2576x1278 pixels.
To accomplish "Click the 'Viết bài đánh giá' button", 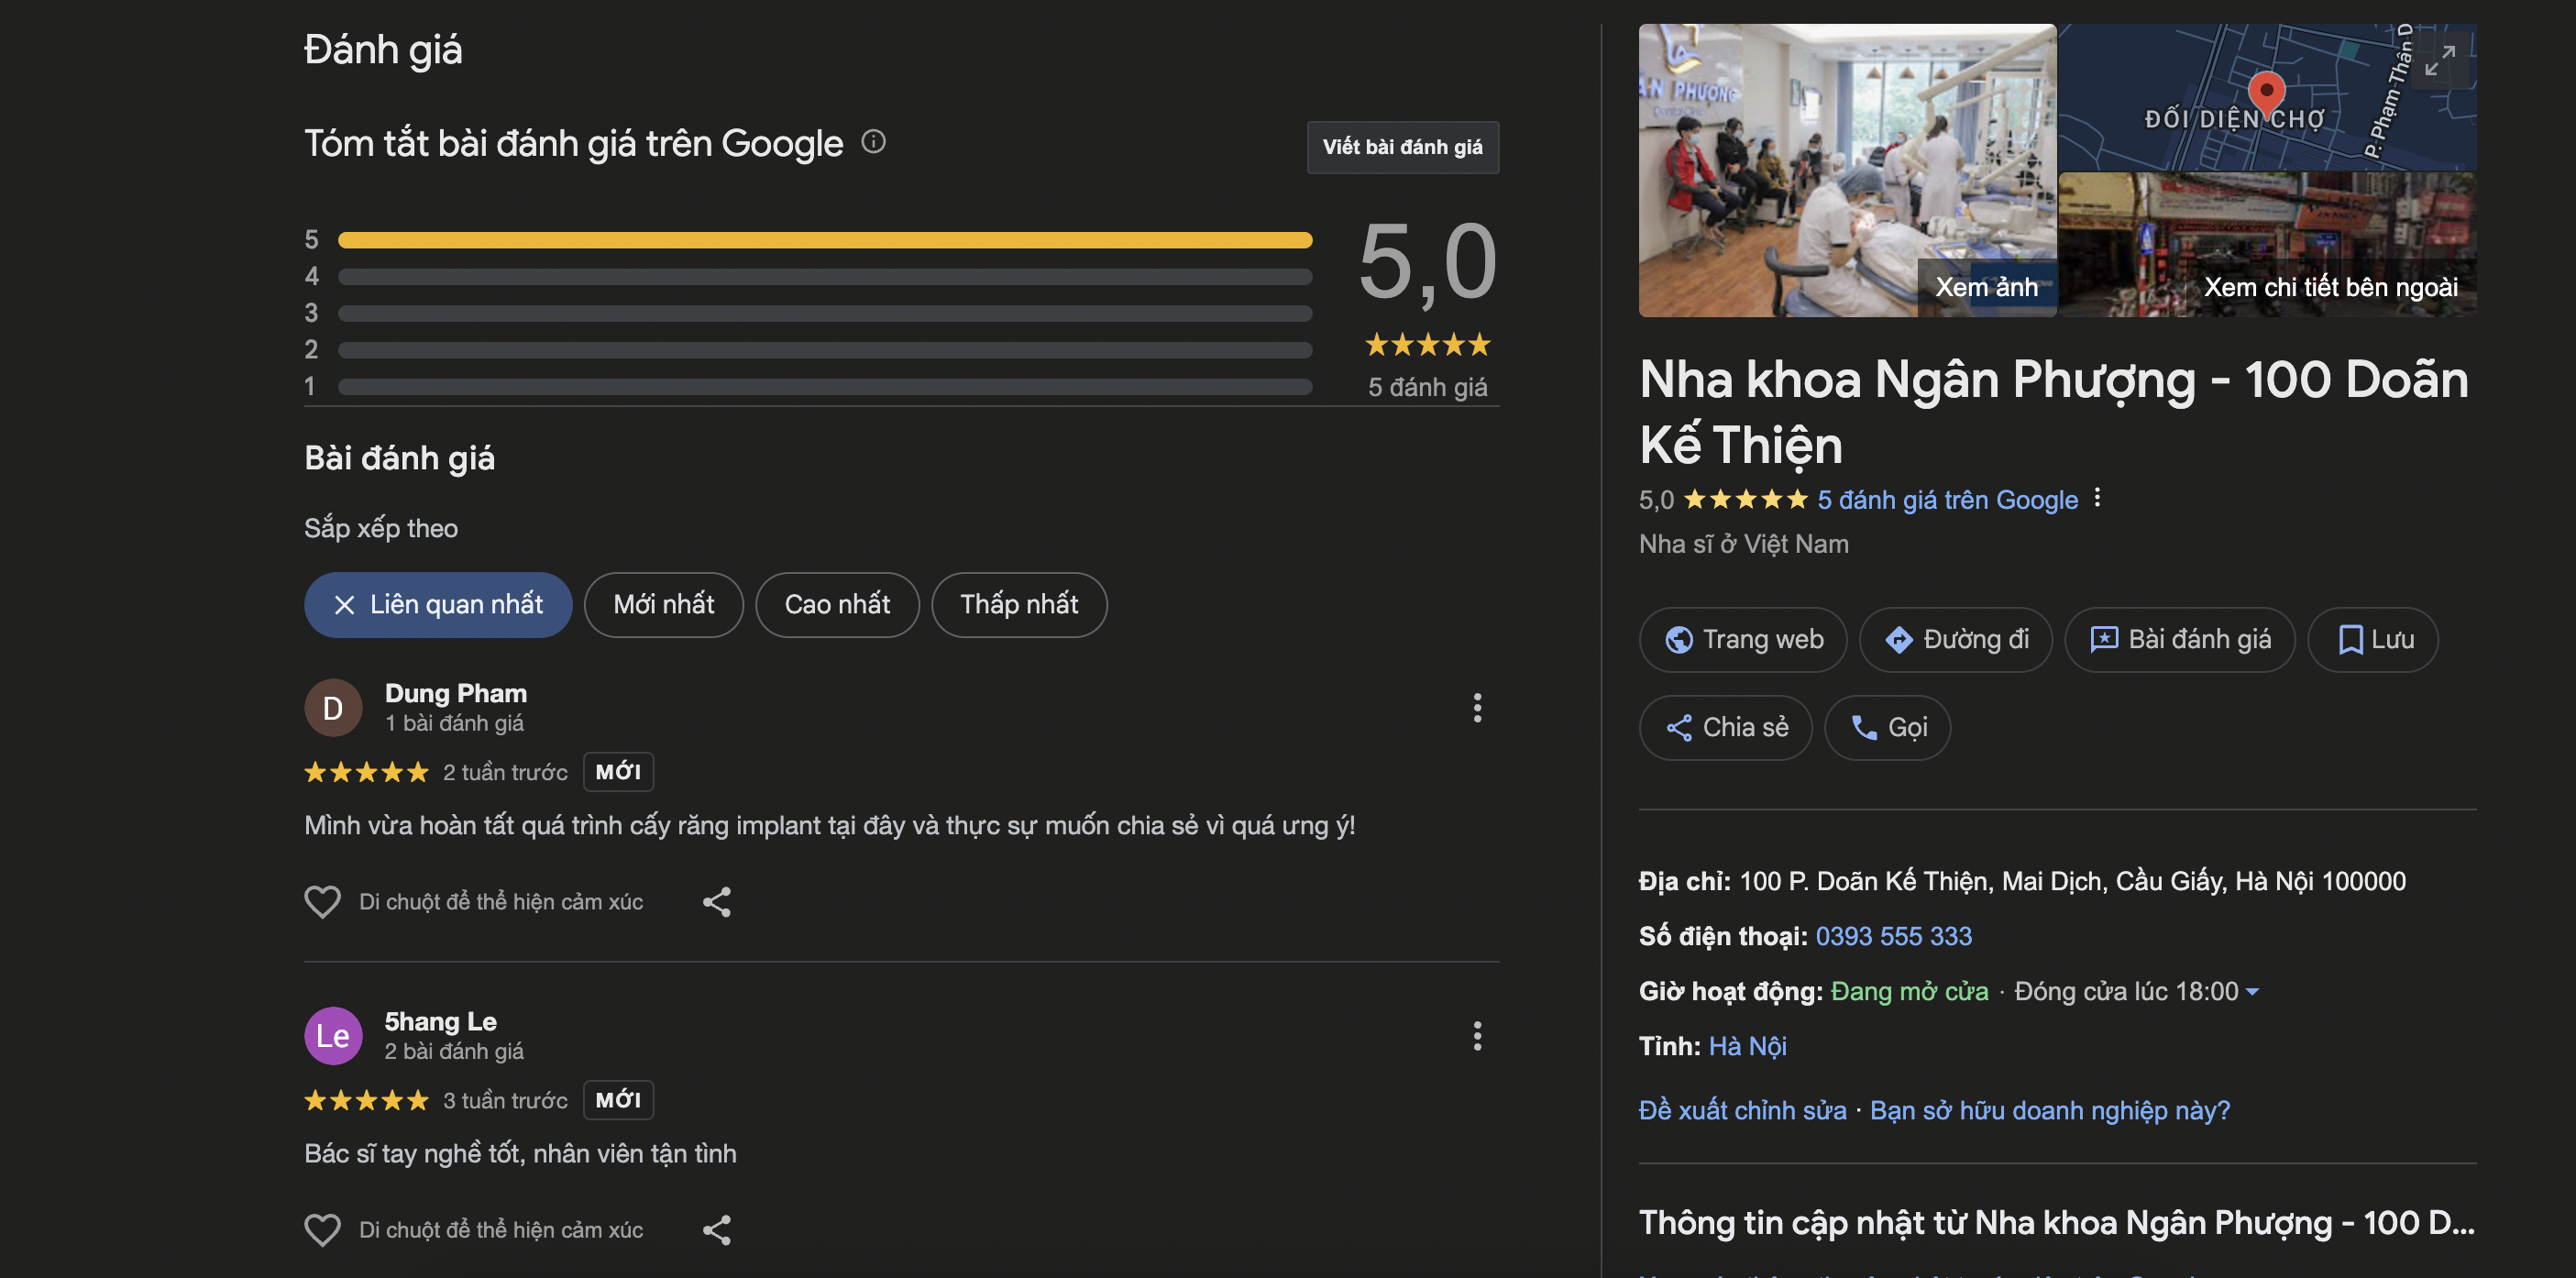I will (1402, 147).
